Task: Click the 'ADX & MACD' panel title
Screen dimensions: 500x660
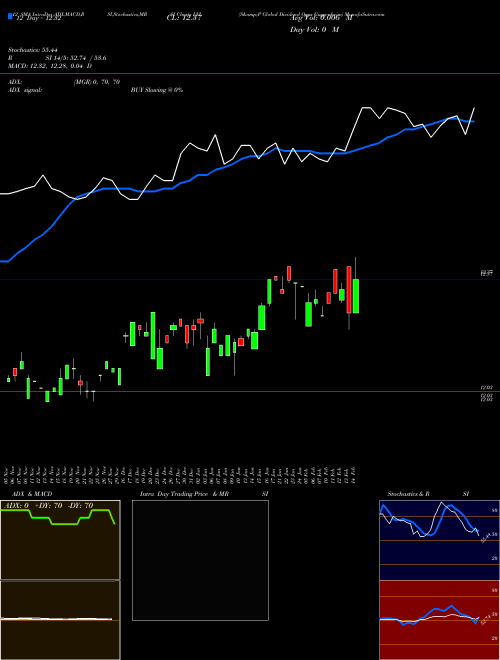Action: [x=32, y=494]
